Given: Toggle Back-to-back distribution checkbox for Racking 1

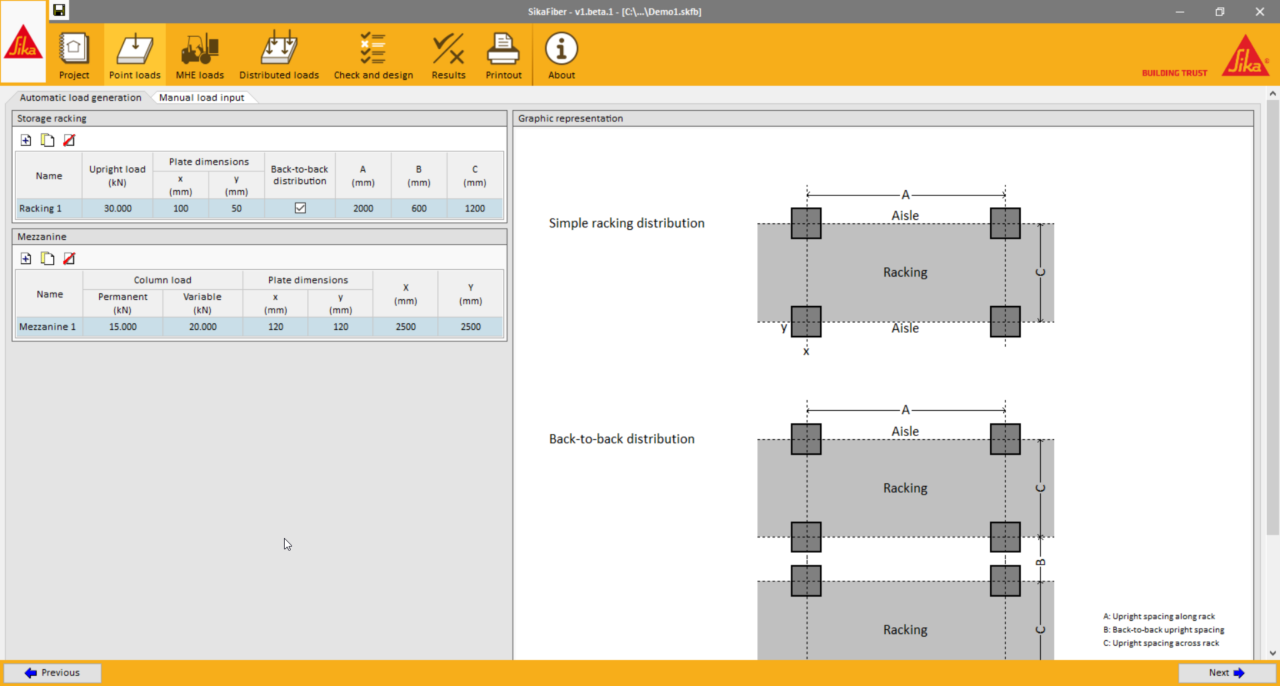Looking at the screenshot, I should pyautogui.click(x=300, y=208).
